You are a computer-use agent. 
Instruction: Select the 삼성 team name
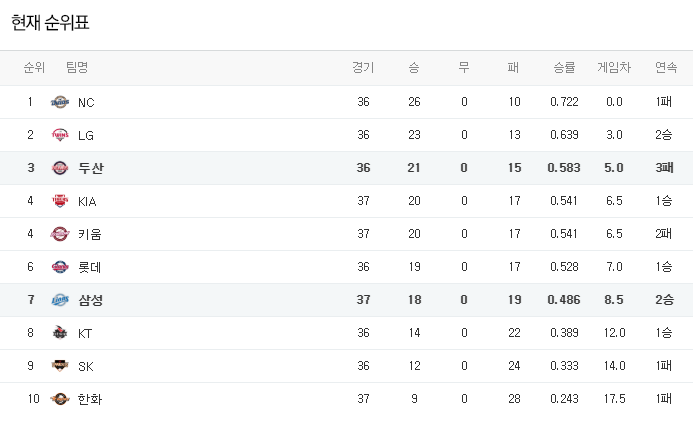90,300
